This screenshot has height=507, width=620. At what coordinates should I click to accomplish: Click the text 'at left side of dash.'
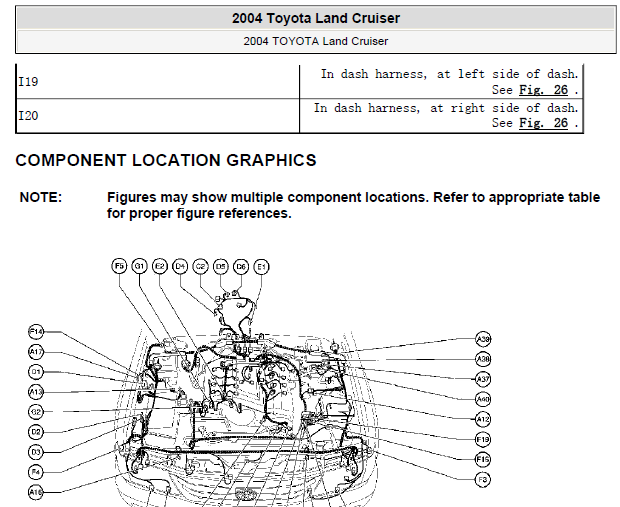507,74
